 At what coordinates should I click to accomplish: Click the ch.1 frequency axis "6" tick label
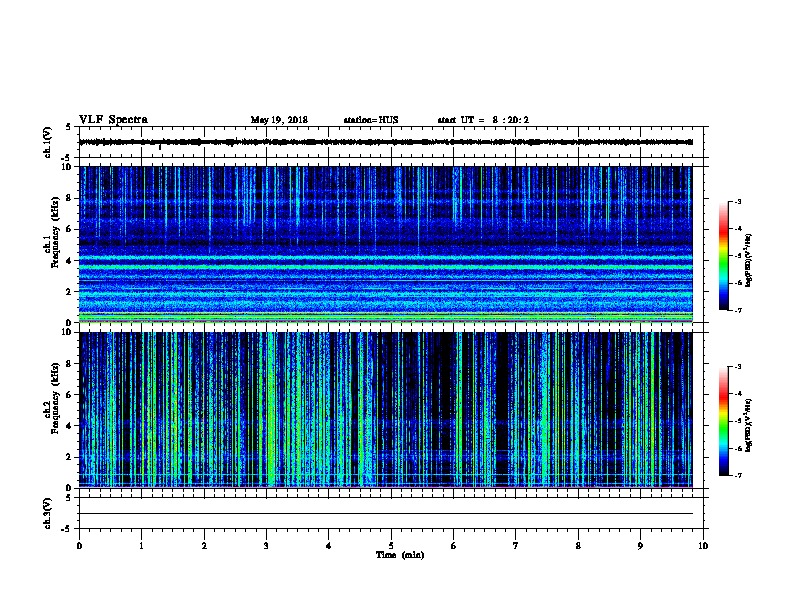69,229
